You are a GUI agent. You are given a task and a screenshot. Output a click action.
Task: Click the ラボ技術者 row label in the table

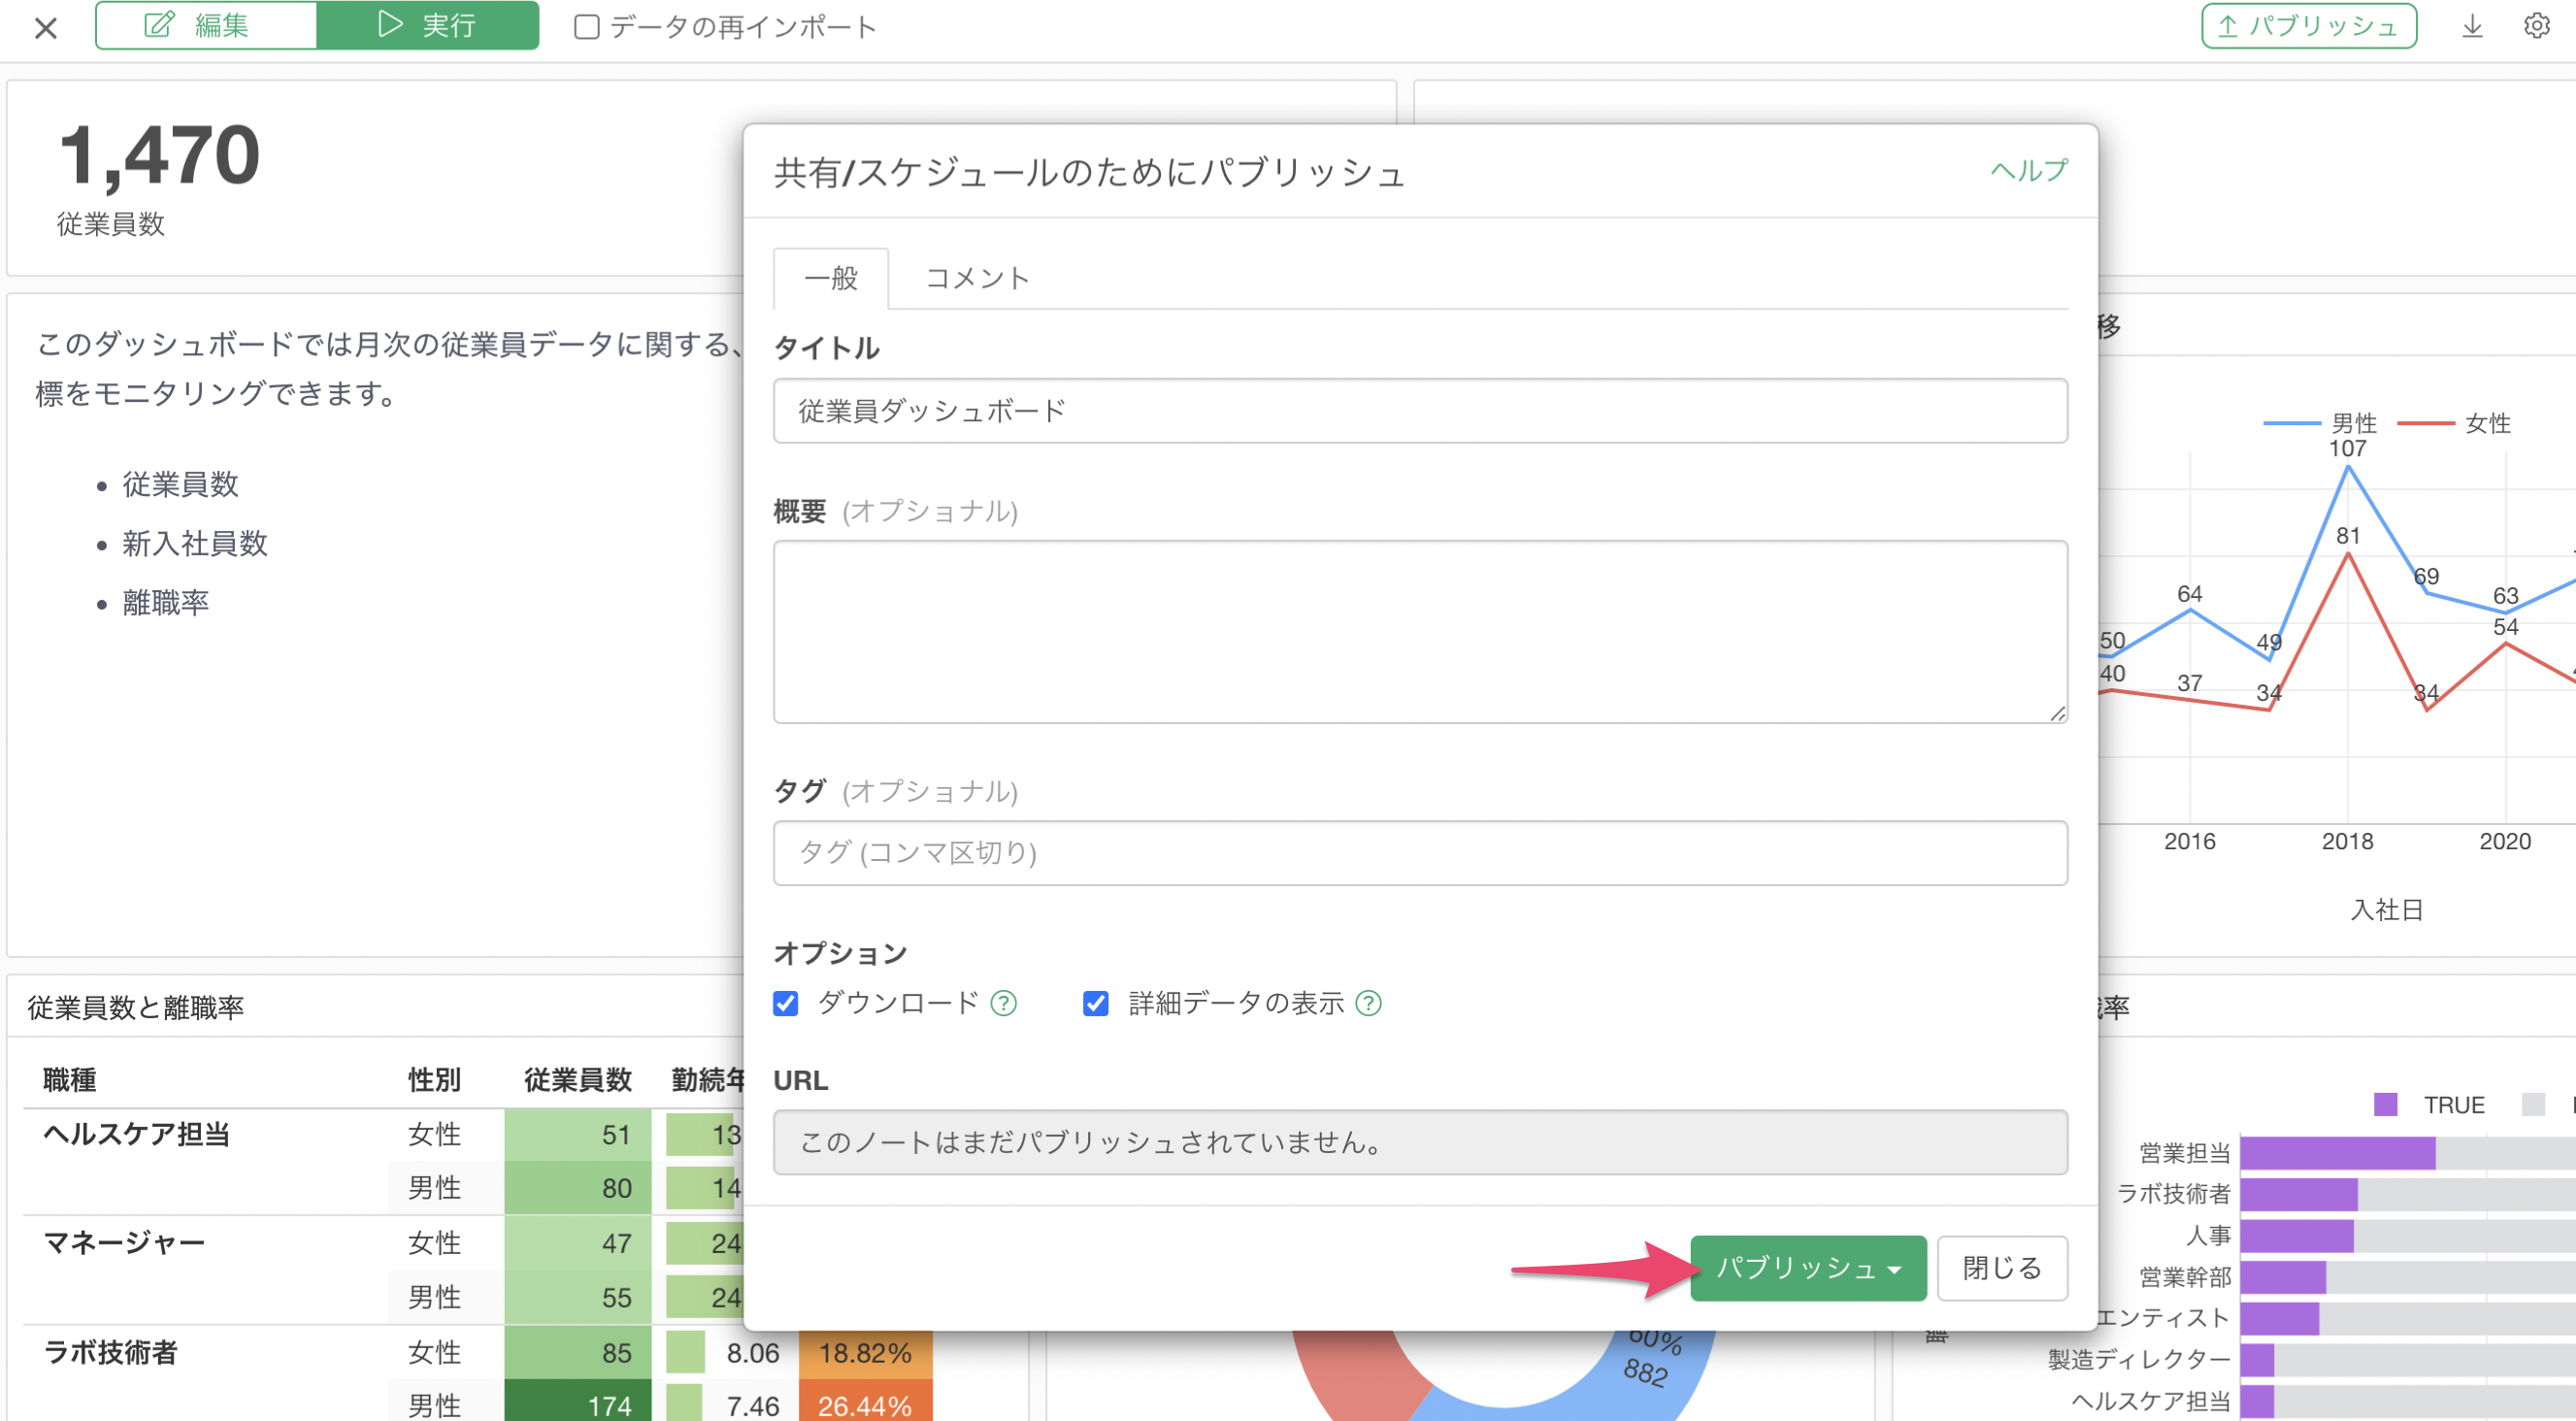pos(110,1353)
